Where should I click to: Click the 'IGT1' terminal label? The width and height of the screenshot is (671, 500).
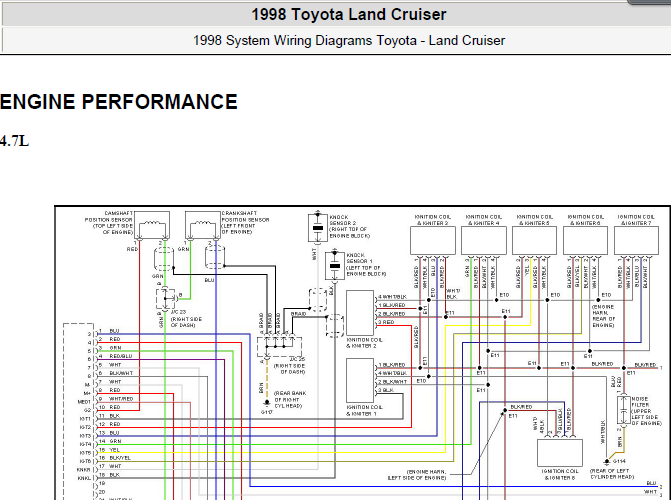click(85, 419)
